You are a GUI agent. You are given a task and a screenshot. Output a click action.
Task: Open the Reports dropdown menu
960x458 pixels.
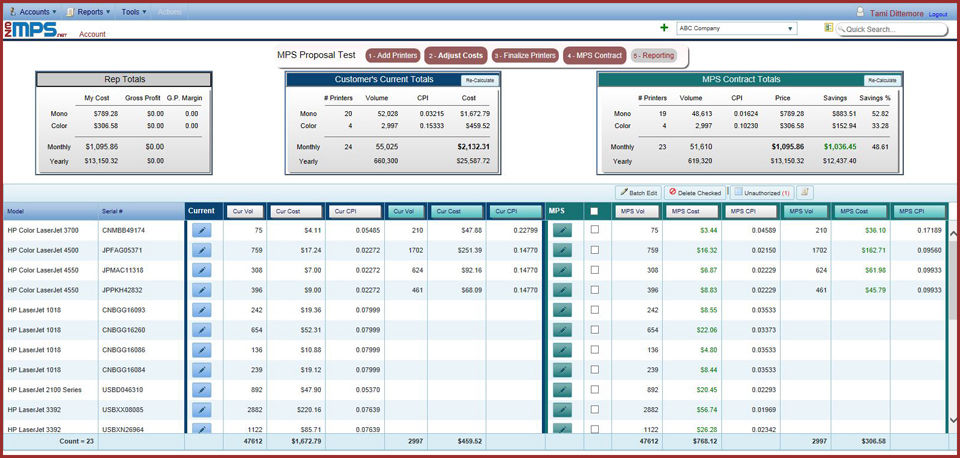tap(89, 12)
